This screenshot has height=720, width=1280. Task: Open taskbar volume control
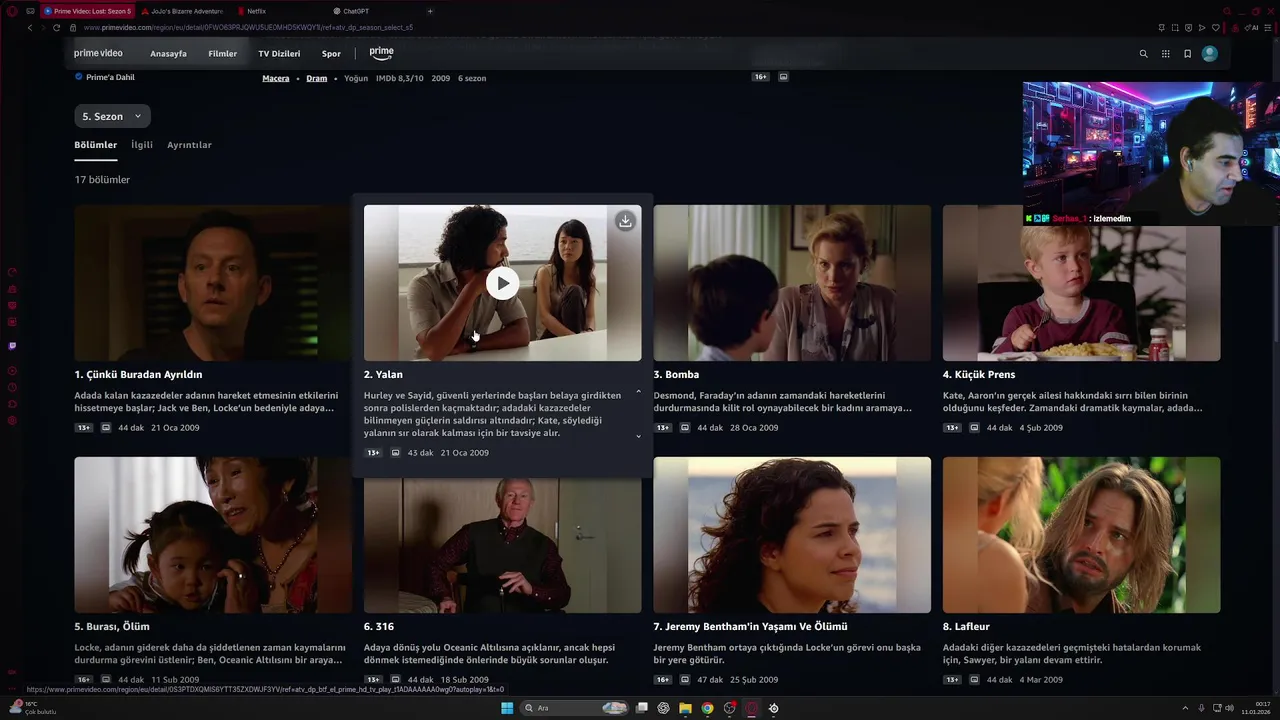pyautogui.click(x=1229, y=708)
